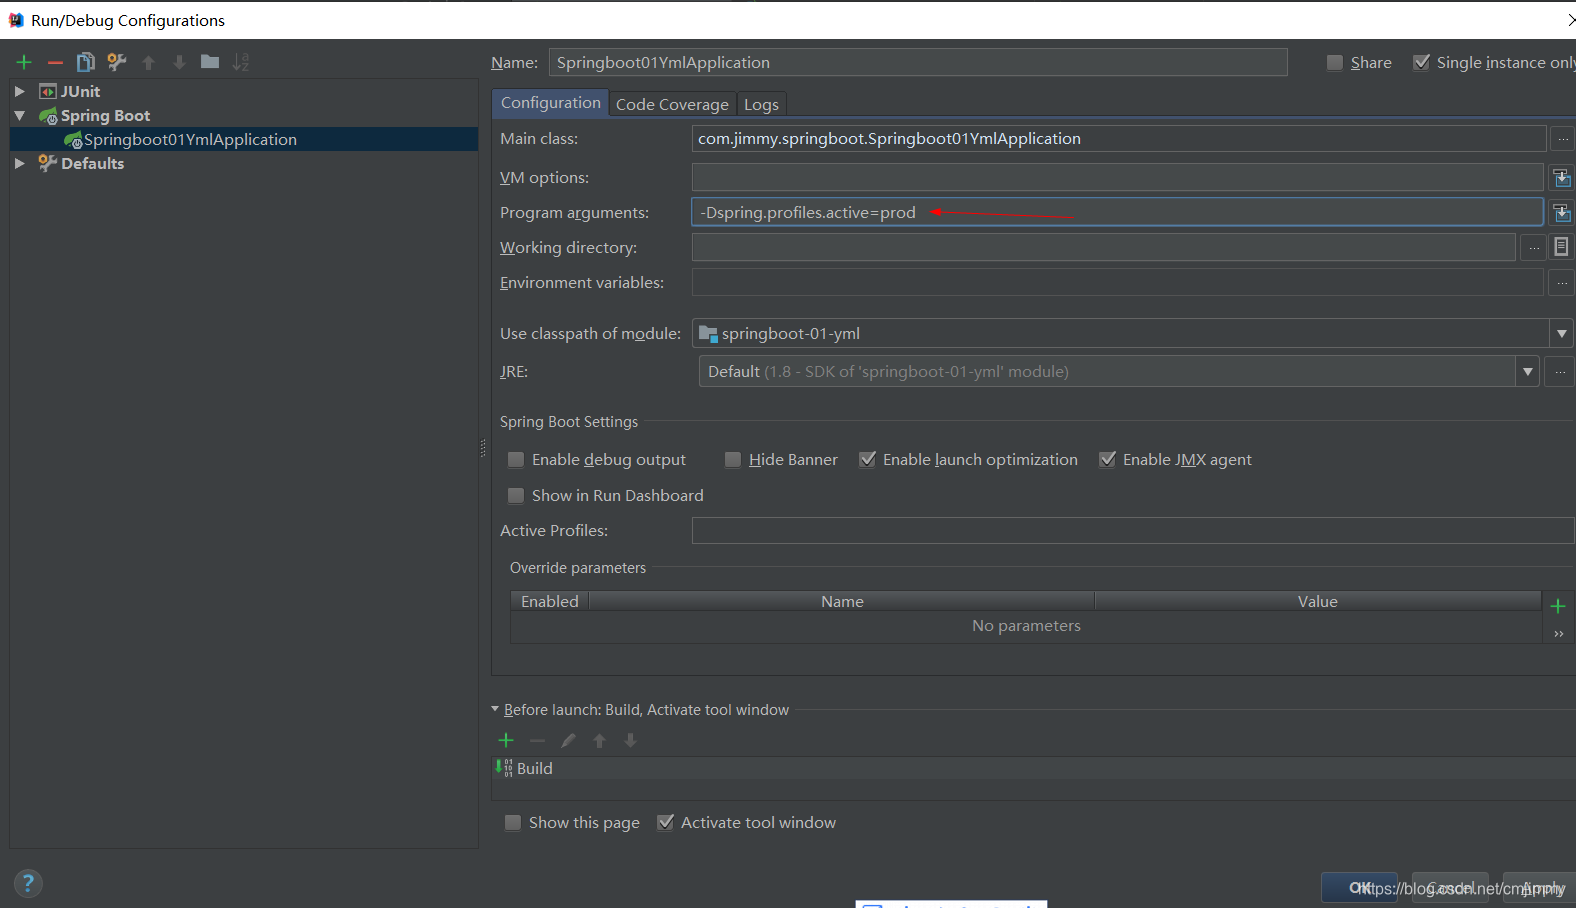This screenshot has height=908, width=1576.
Task: Show more override parameter actions
Action: pos(1559,634)
